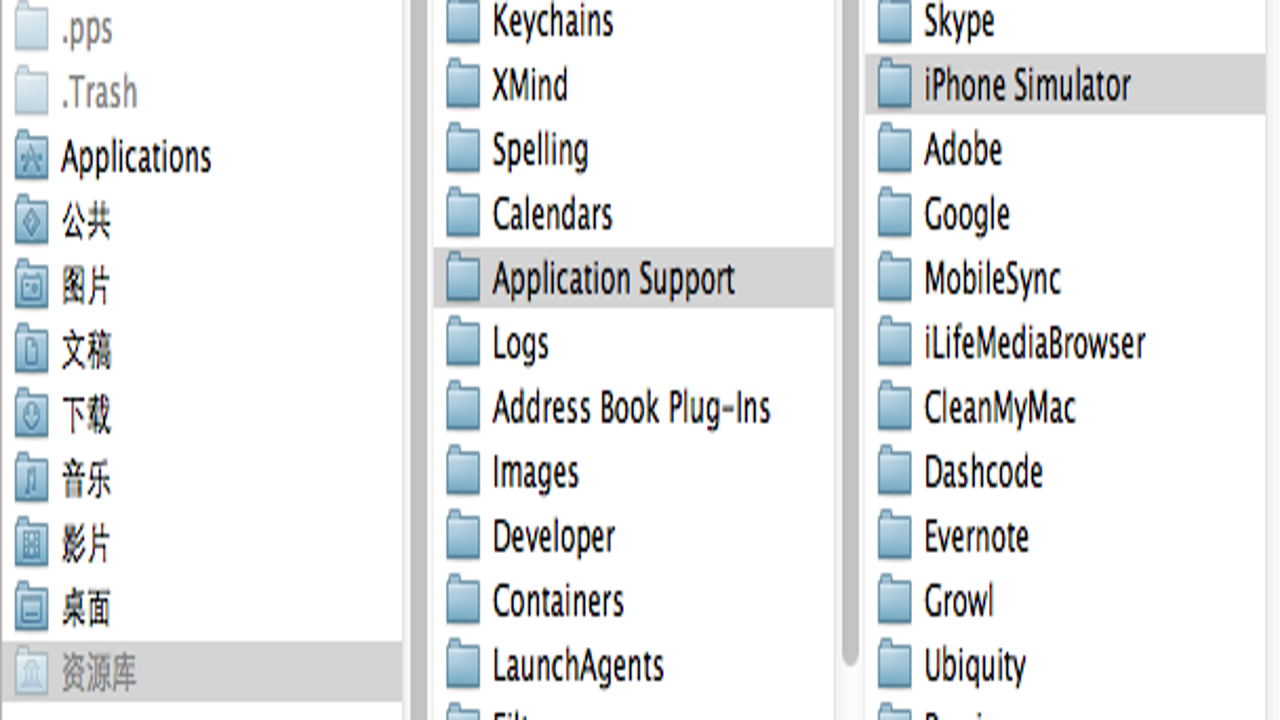The image size is (1280, 720).
Task: Select the Spelling folder name
Action: [540, 151]
